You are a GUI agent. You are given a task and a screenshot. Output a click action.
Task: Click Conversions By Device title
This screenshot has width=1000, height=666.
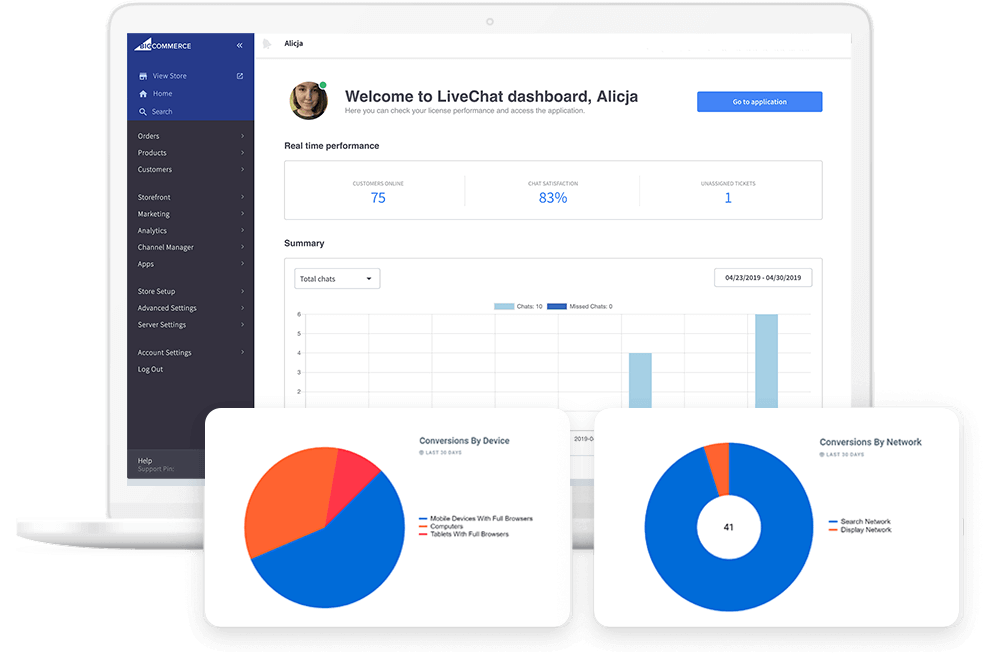464,440
